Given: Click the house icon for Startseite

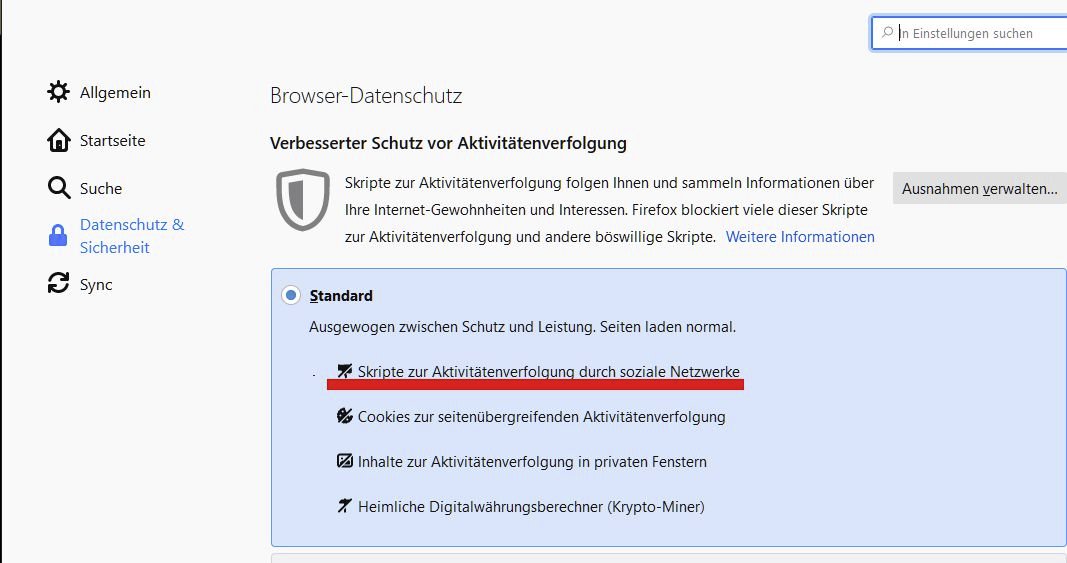Looking at the screenshot, I should (x=59, y=140).
